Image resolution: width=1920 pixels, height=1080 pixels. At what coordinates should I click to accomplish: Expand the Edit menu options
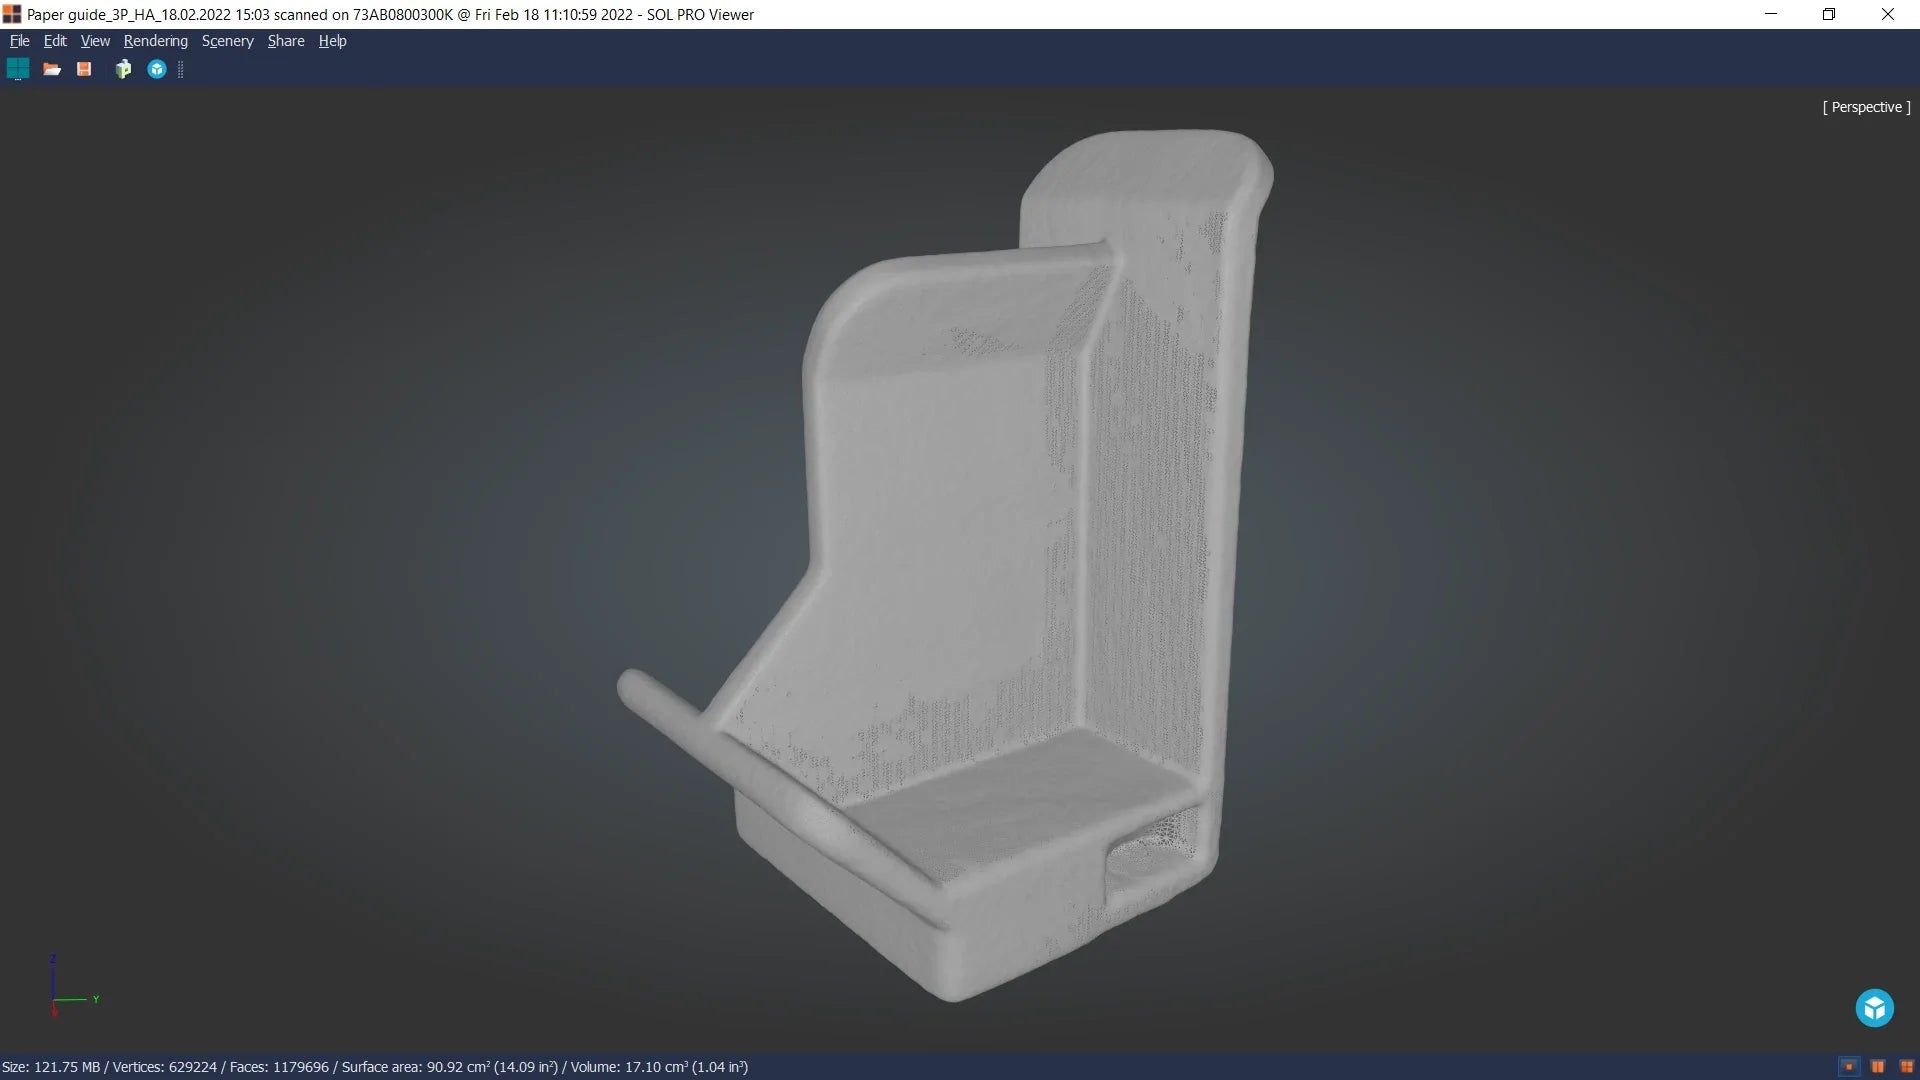click(54, 41)
